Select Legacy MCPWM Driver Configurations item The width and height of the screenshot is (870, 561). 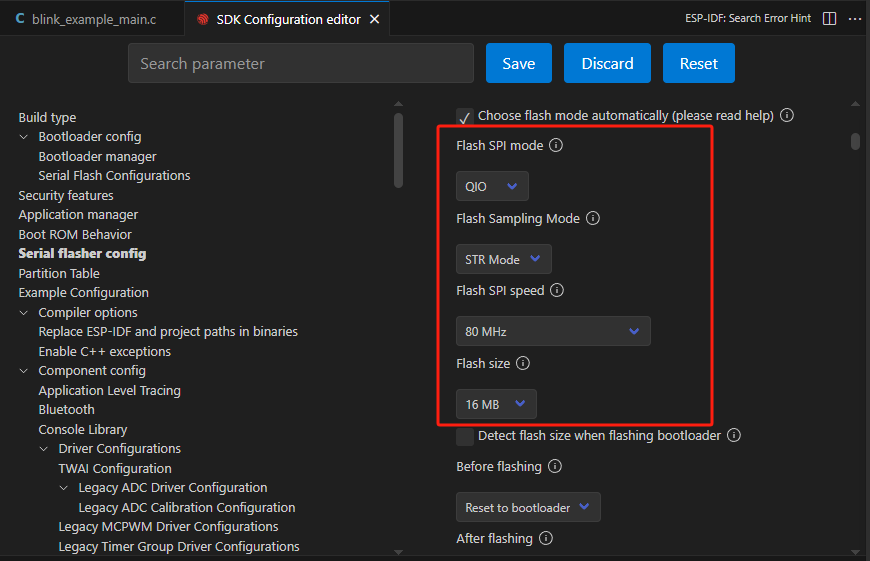click(x=168, y=527)
